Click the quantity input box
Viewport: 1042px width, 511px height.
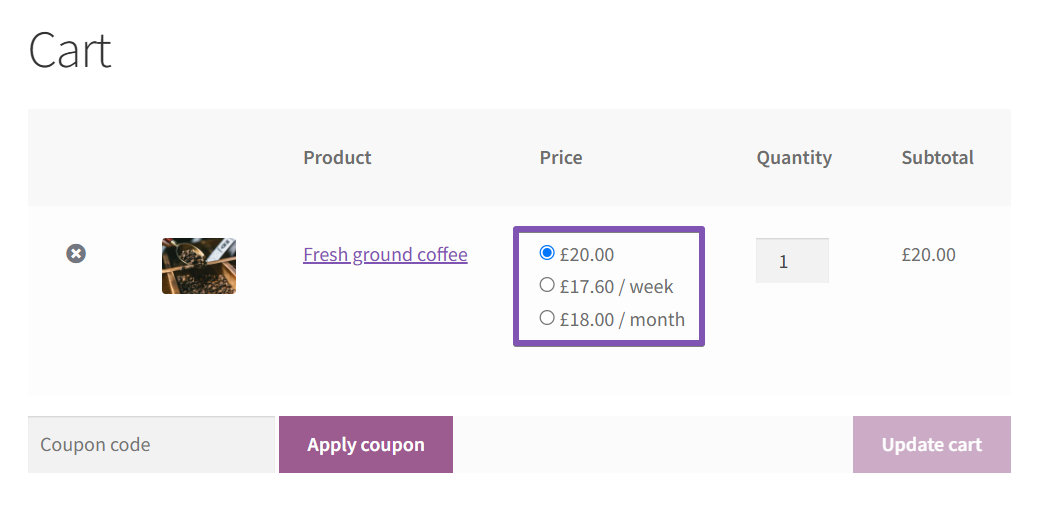(792, 261)
